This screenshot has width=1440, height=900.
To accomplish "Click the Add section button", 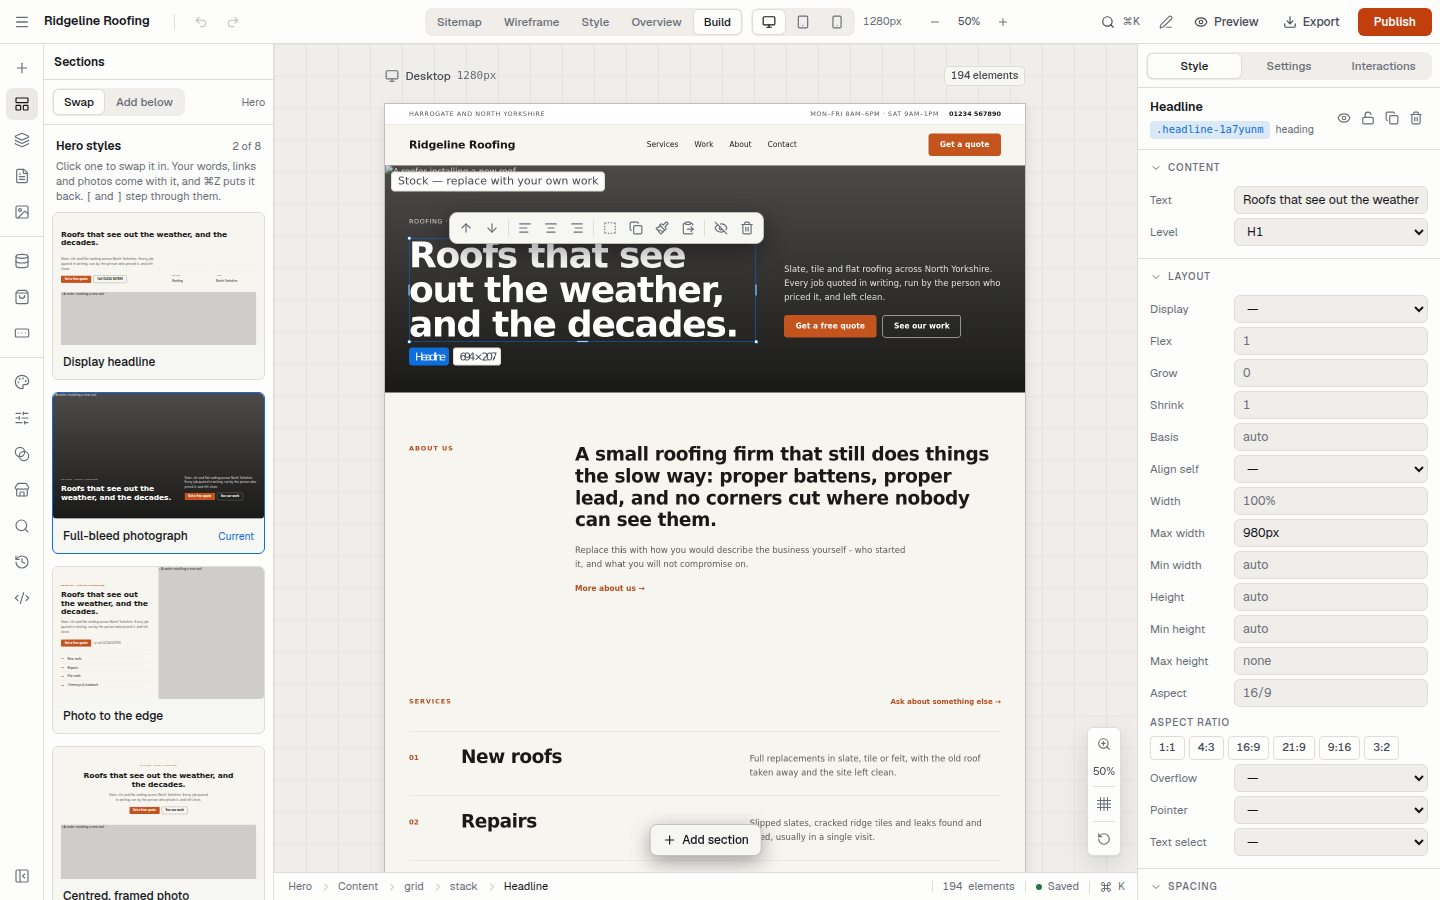I will (706, 840).
